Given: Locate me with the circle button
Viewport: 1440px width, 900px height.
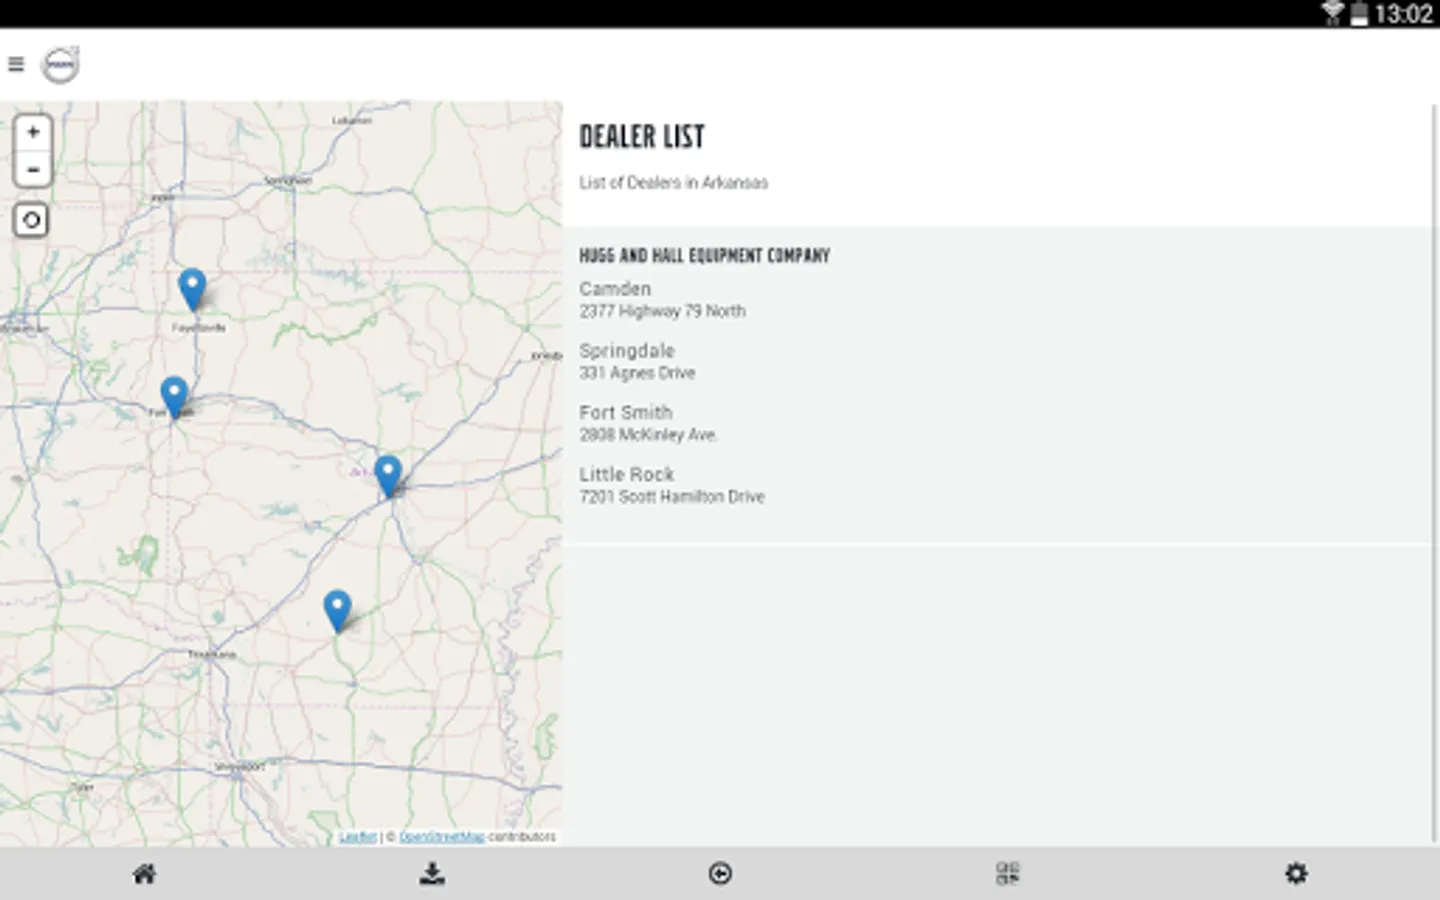Looking at the screenshot, I should click(31, 220).
